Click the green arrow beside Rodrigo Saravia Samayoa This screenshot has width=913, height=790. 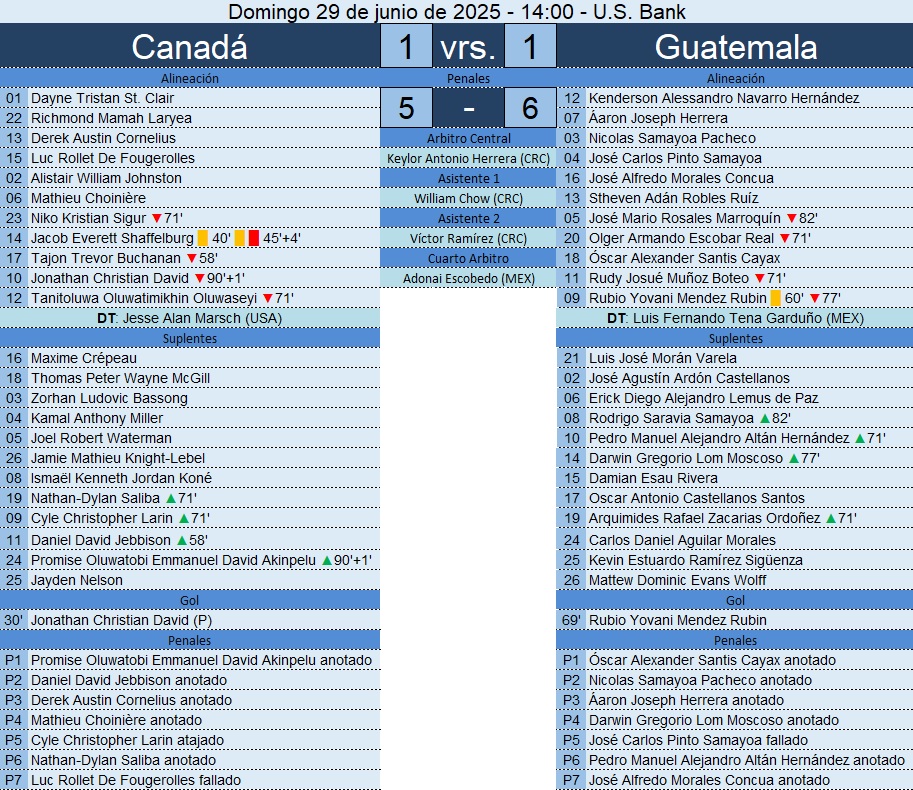764,418
